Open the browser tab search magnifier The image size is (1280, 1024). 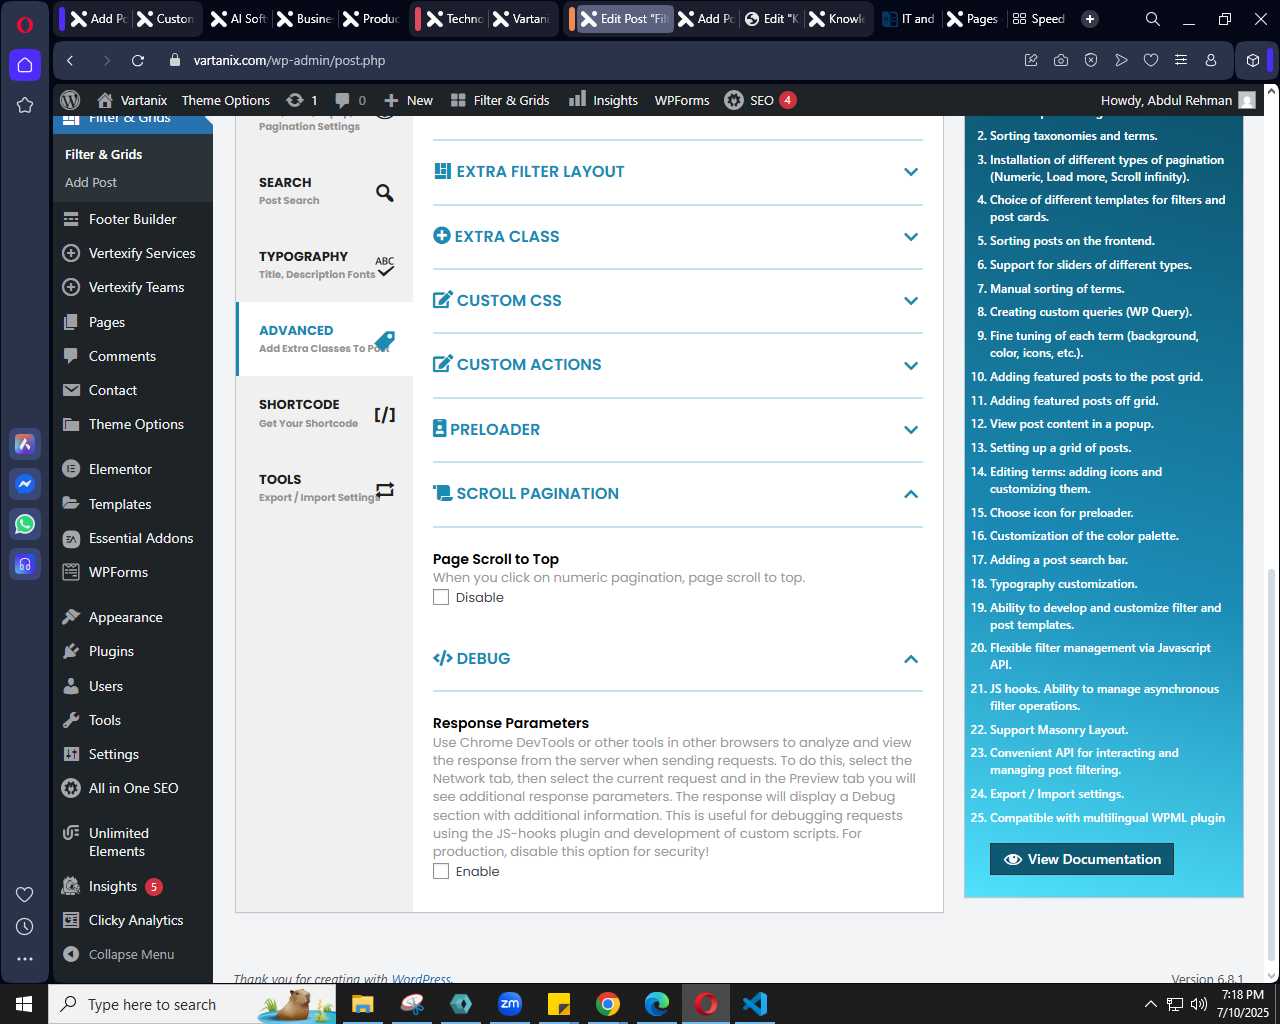coord(1153,18)
